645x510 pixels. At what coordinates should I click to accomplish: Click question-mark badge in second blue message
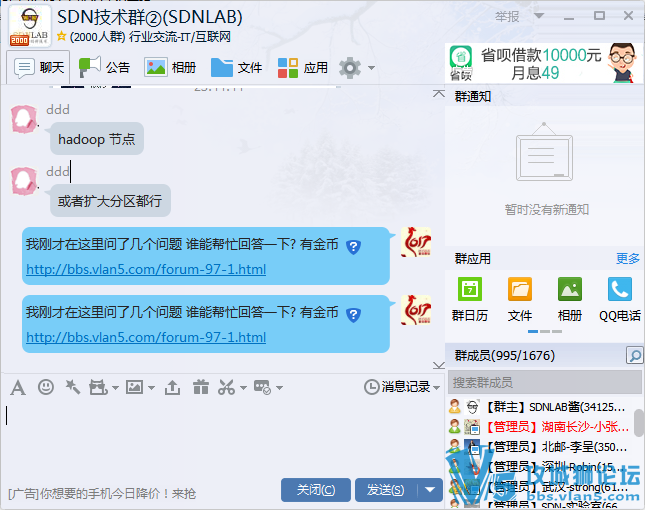click(x=353, y=315)
